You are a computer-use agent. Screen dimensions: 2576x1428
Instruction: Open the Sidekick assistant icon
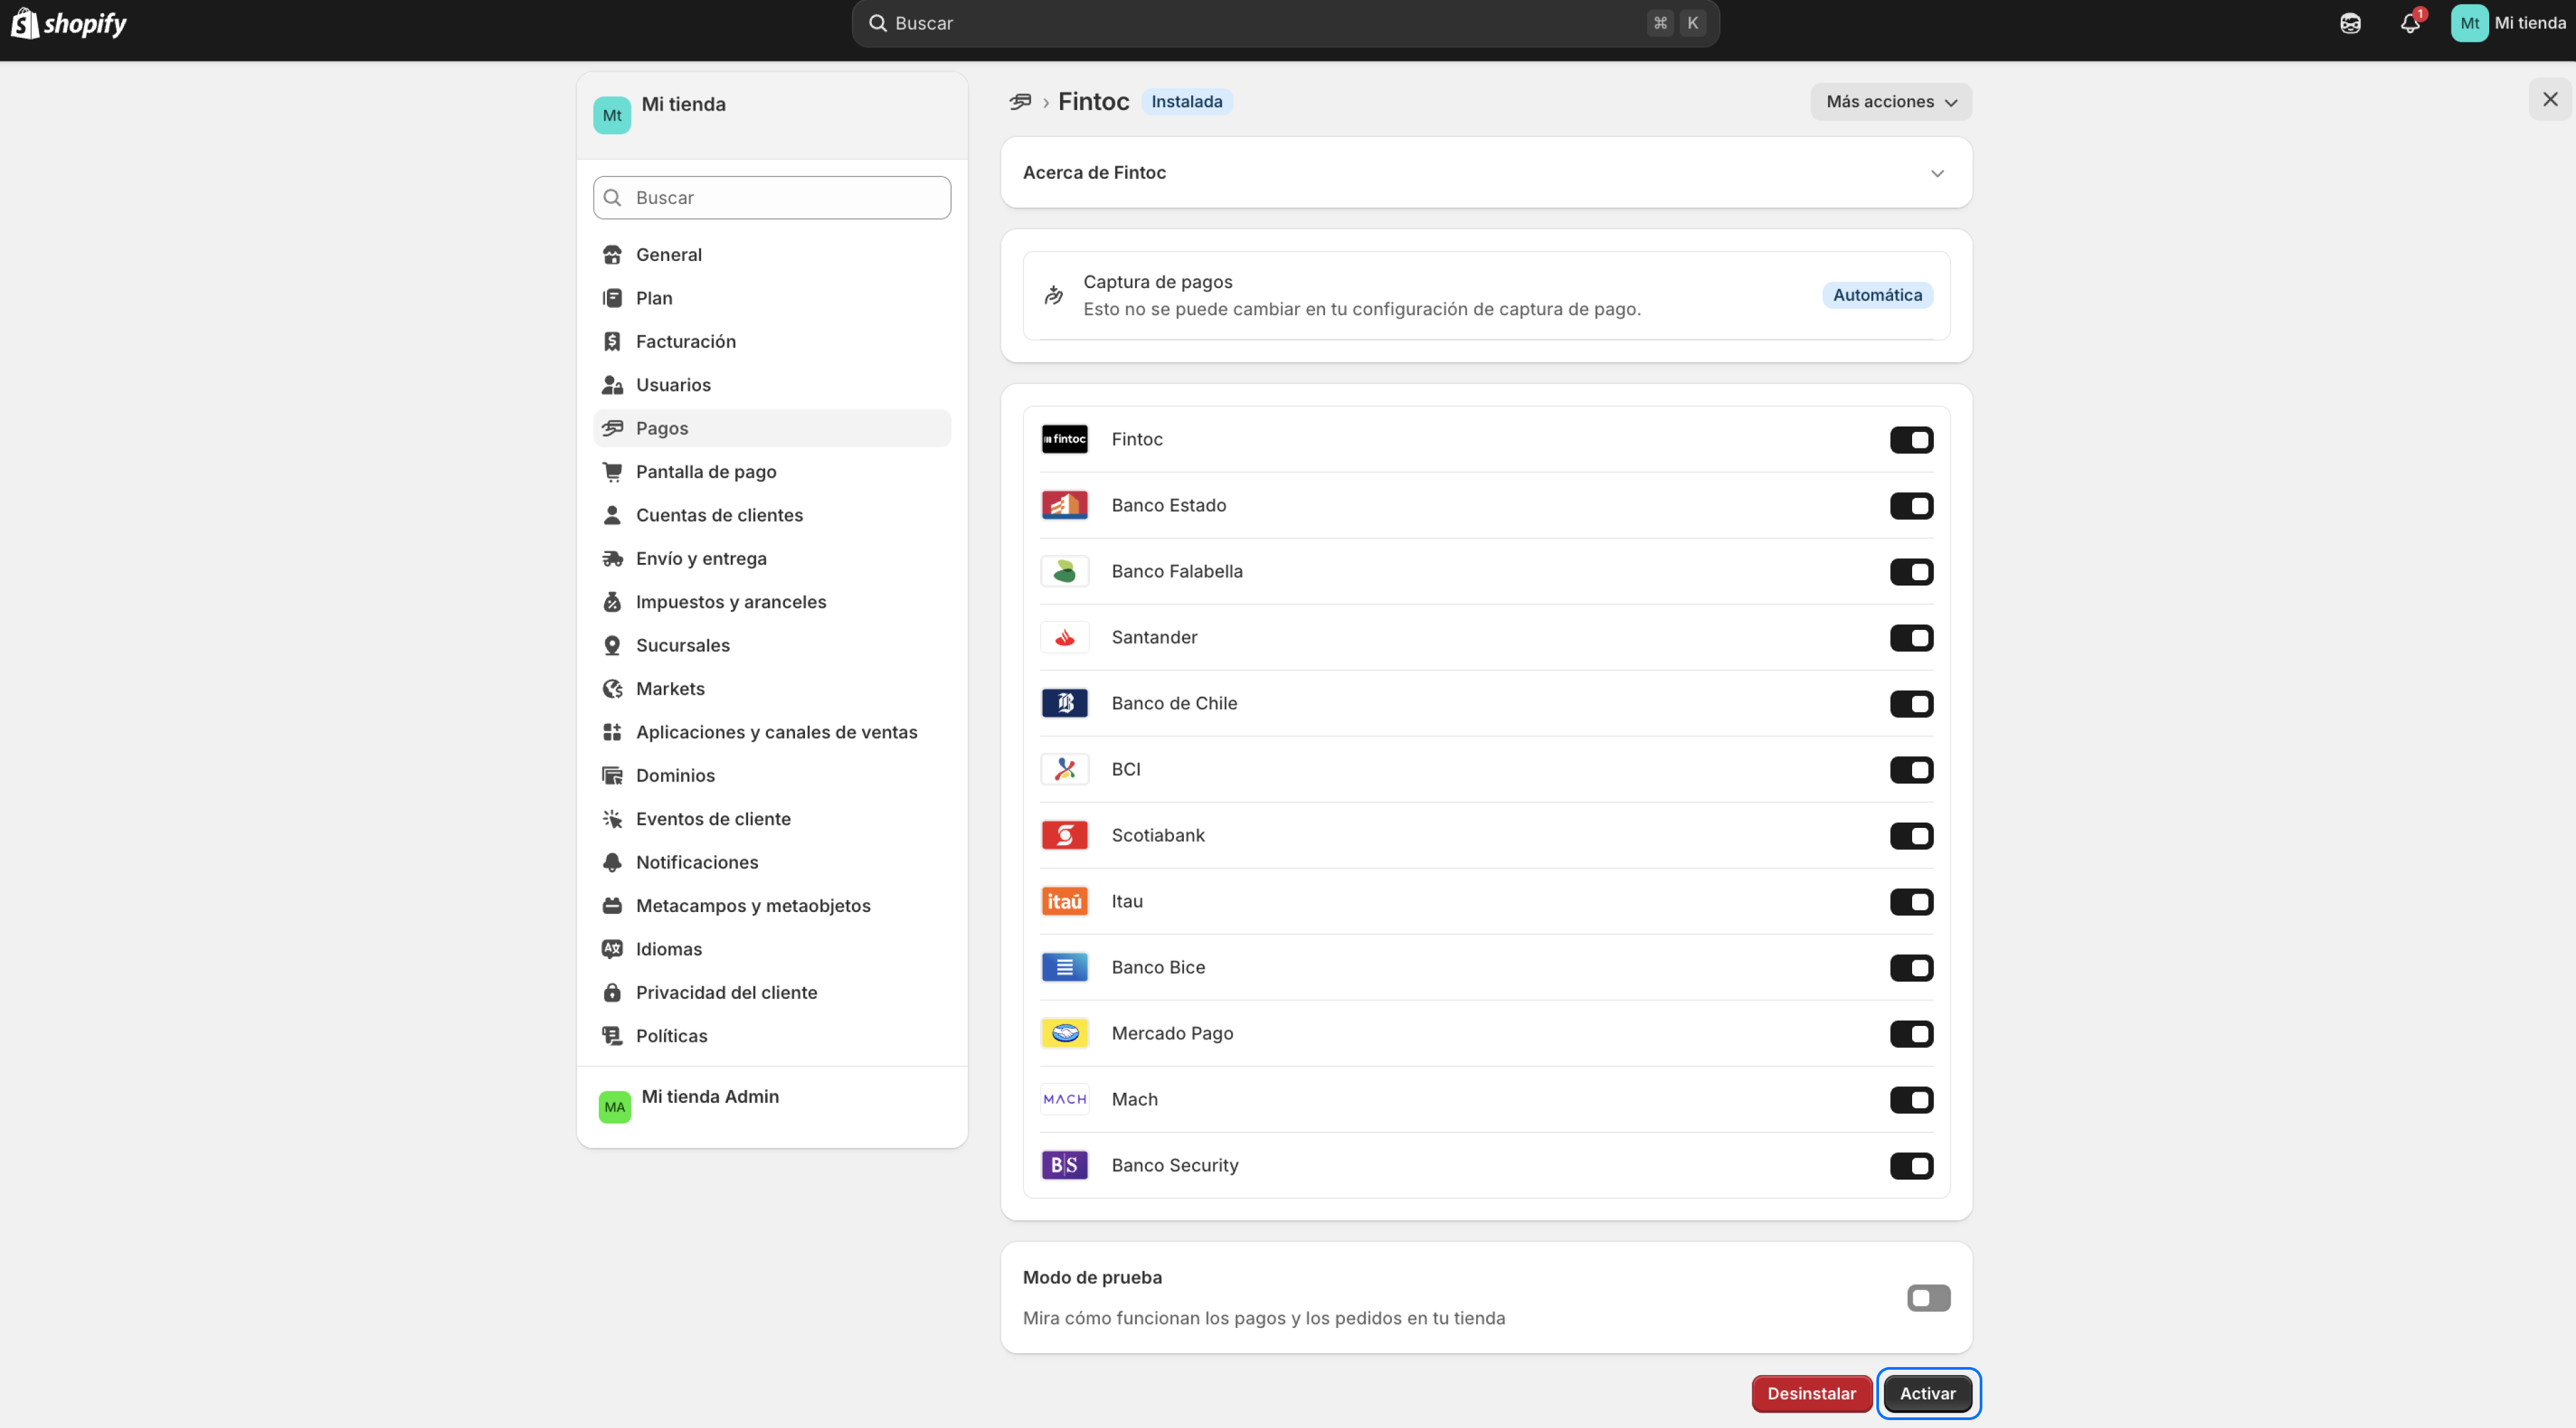coord(2350,23)
